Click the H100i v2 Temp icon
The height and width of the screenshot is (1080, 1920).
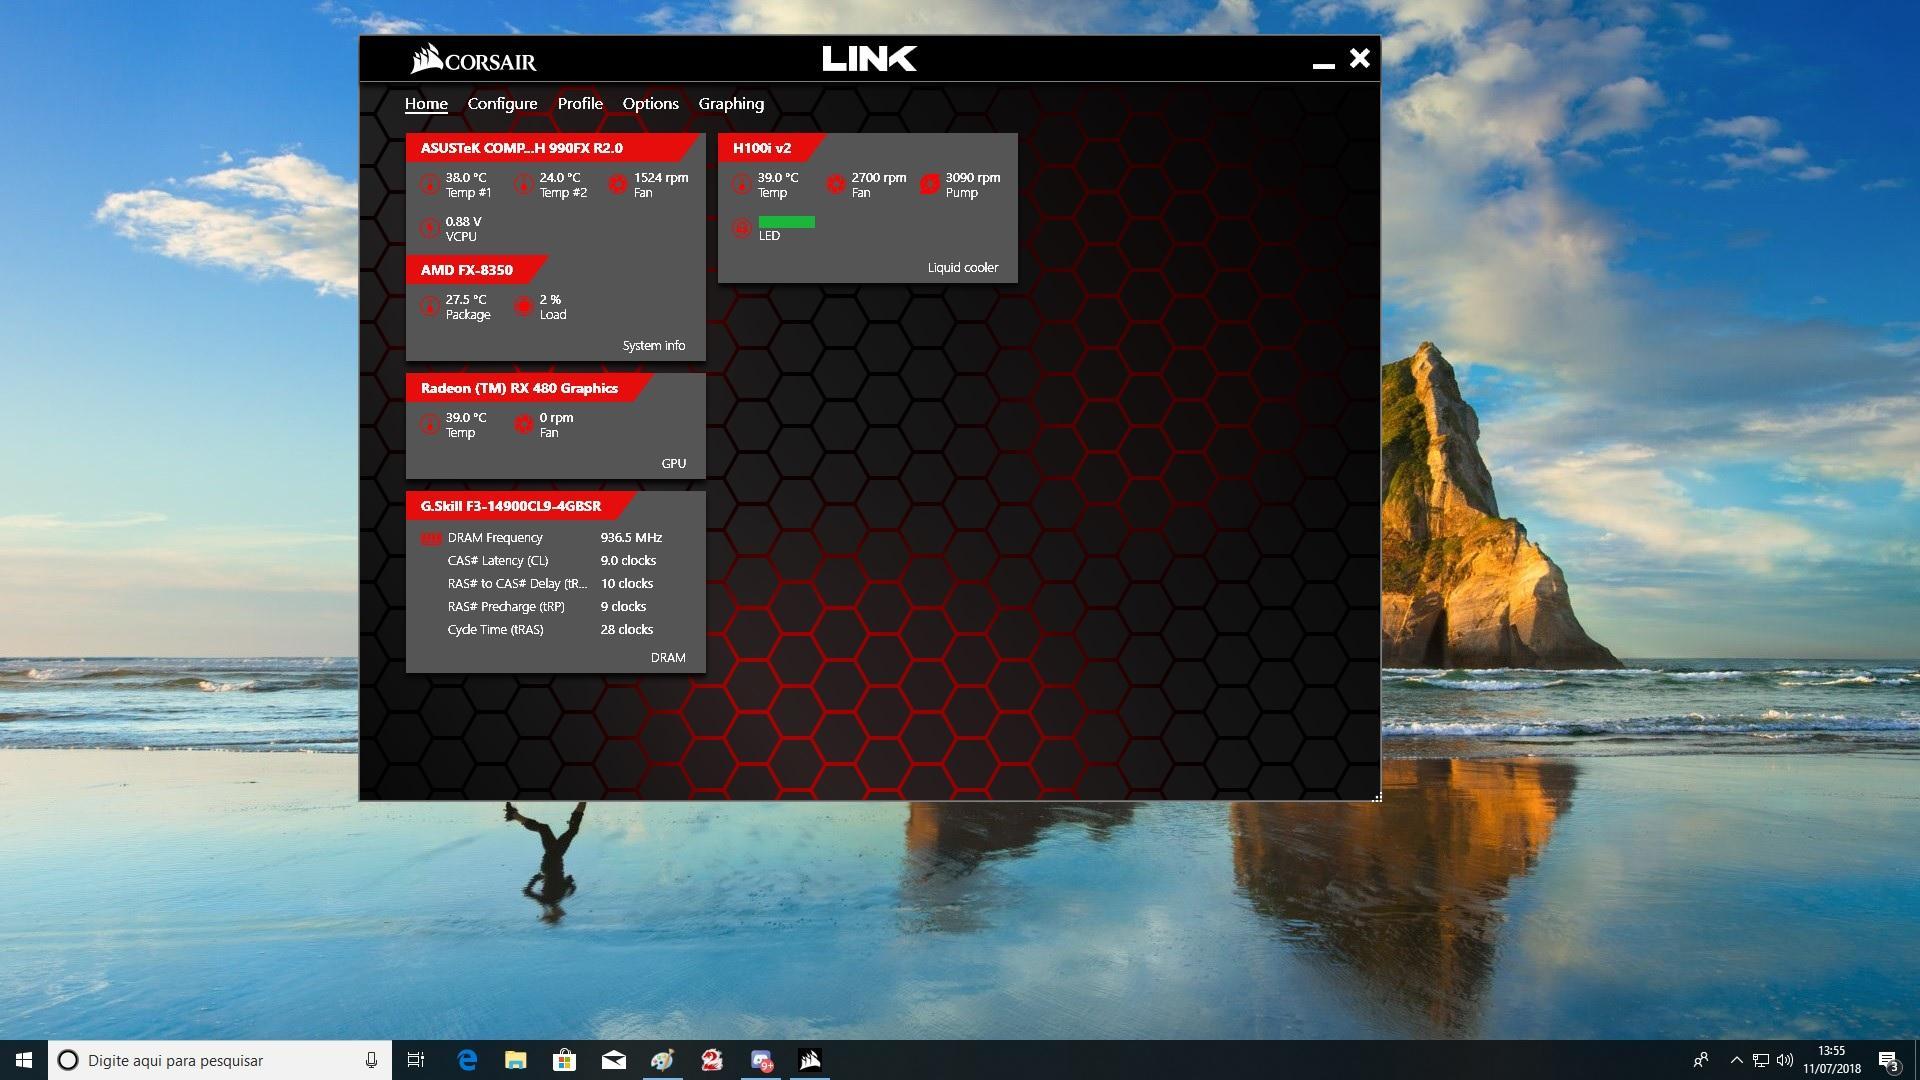(x=742, y=185)
